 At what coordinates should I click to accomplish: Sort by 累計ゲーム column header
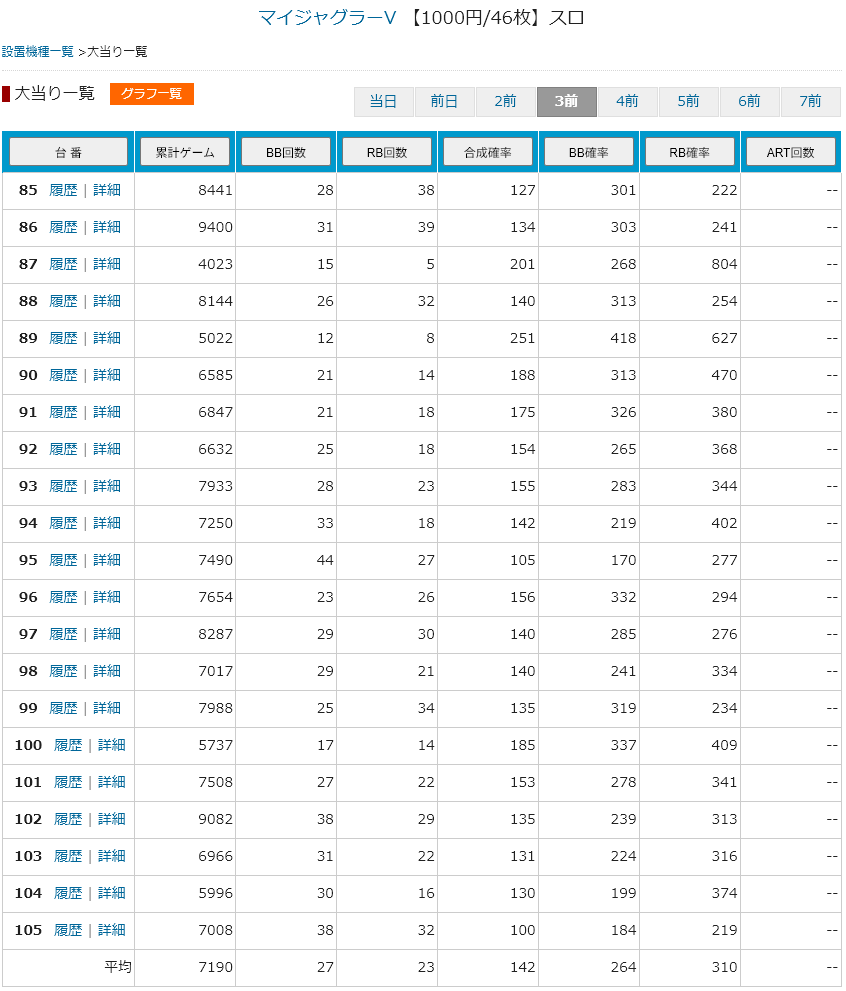point(185,152)
